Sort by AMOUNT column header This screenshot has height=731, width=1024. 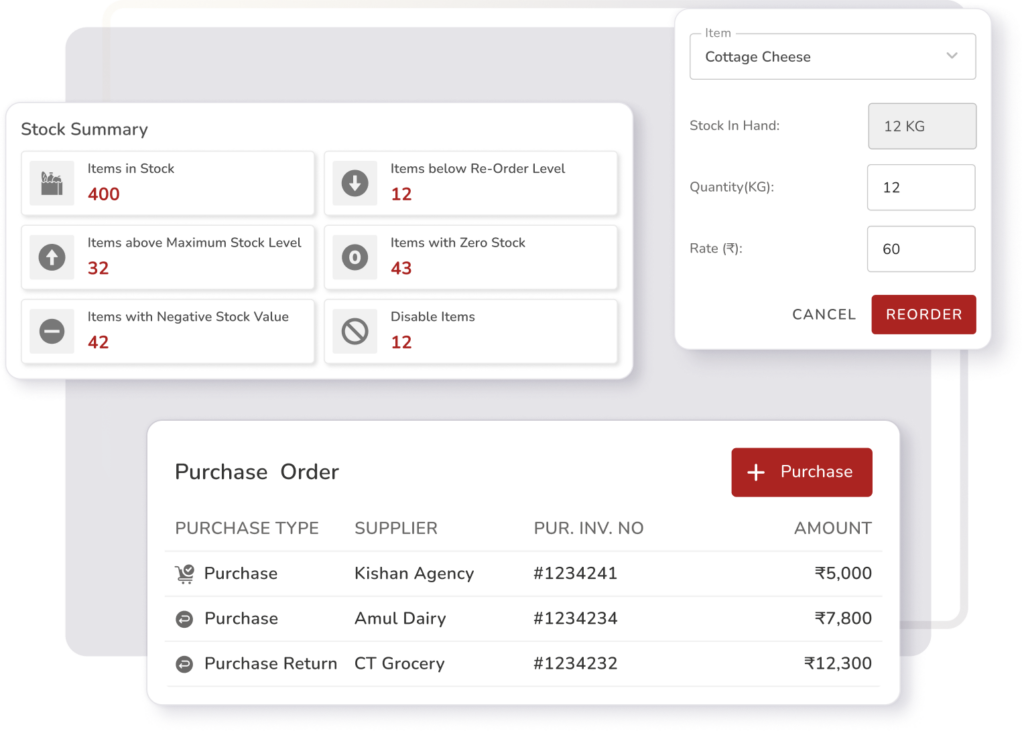[x=832, y=528]
